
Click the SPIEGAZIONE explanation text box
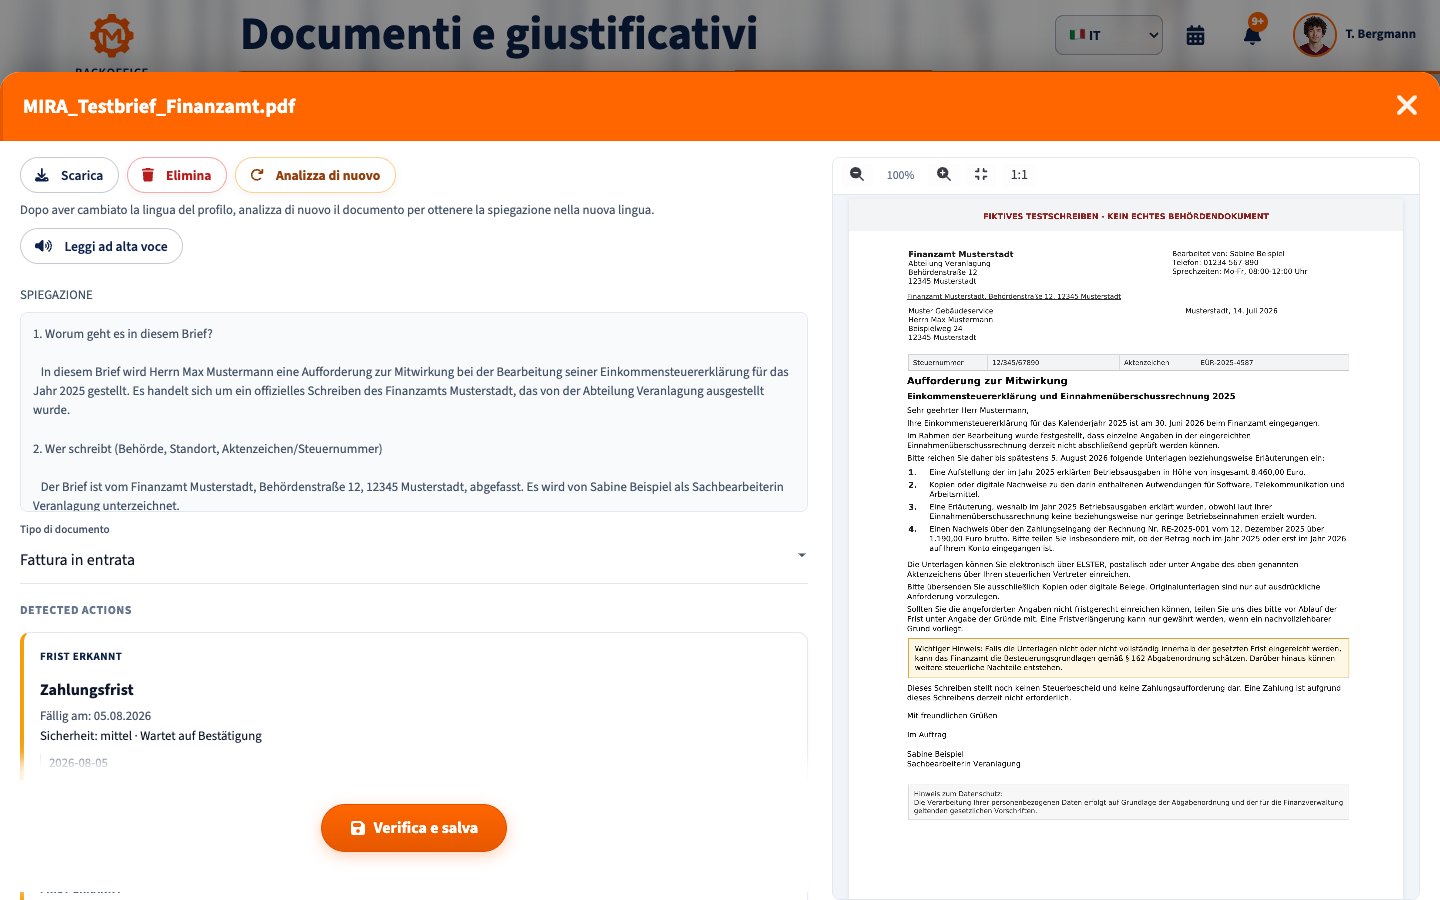click(413, 412)
